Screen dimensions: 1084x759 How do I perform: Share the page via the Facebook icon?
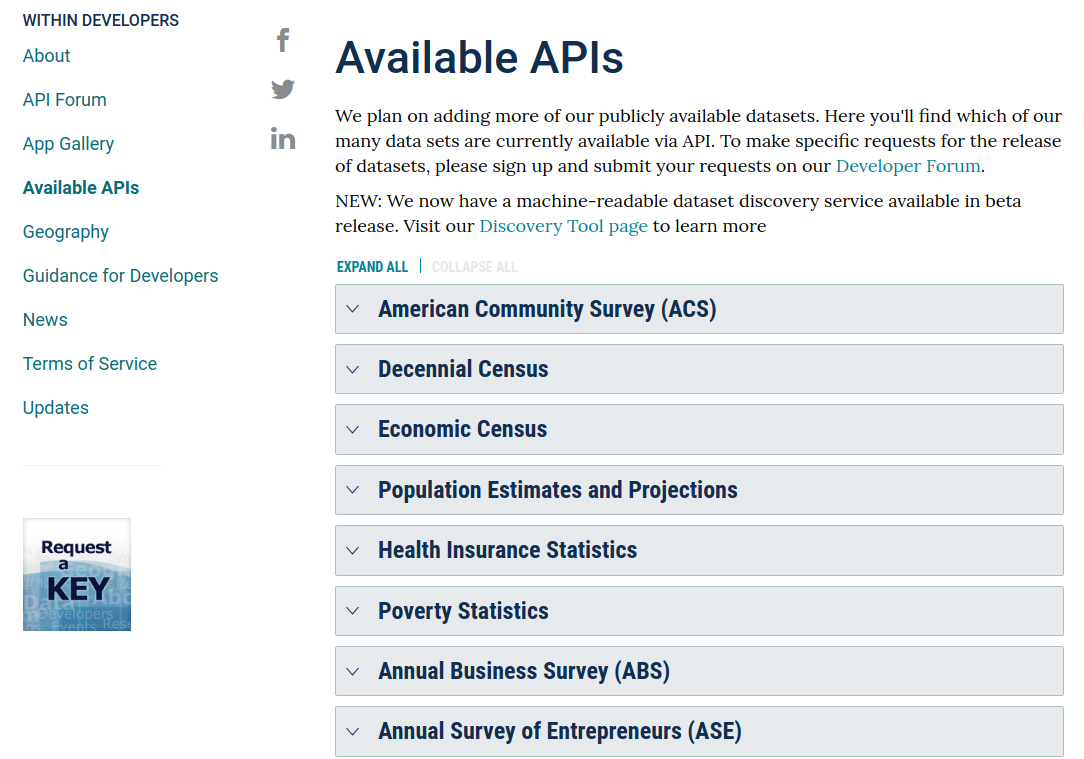point(282,39)
